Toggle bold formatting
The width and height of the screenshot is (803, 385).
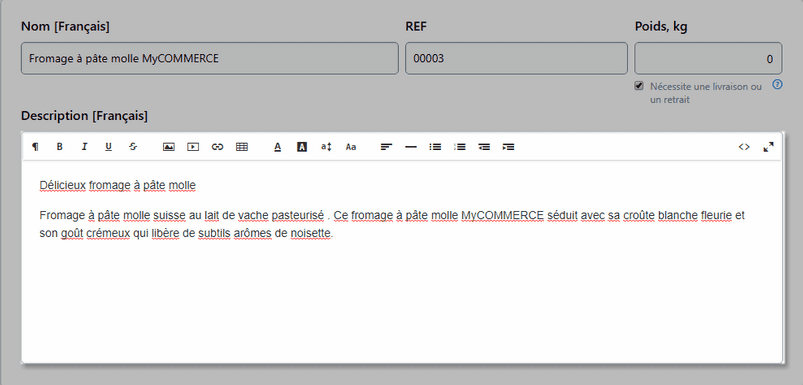tap(59, 147)
